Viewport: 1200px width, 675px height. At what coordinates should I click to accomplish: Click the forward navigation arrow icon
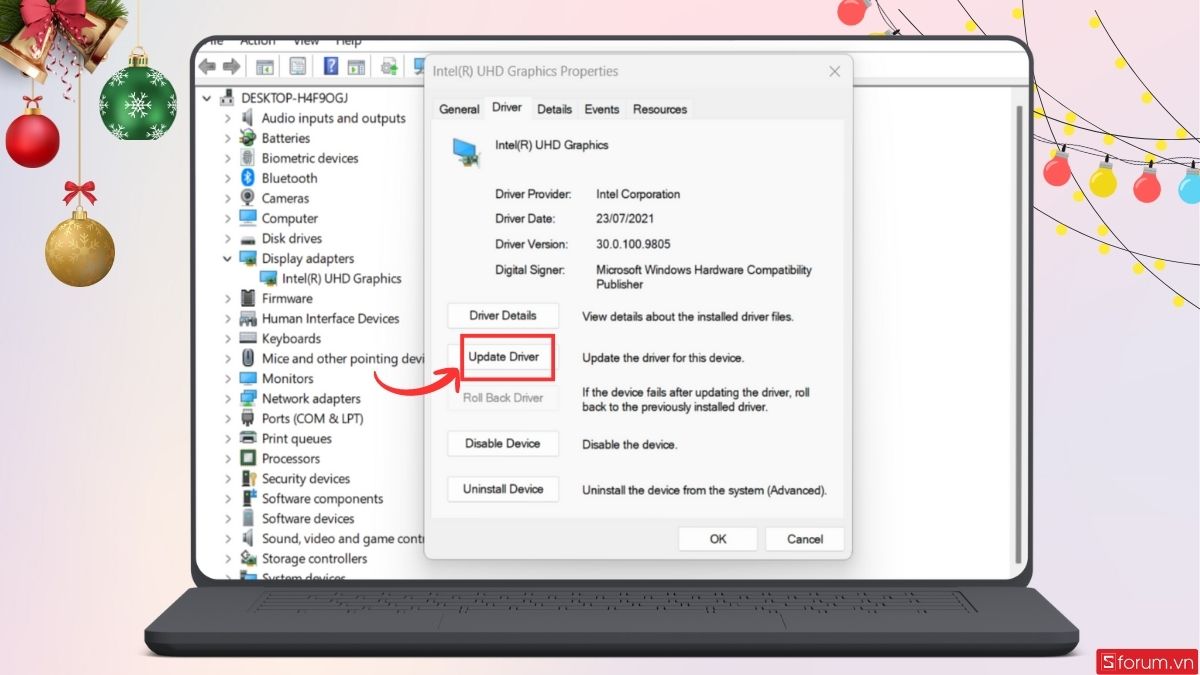230,66
